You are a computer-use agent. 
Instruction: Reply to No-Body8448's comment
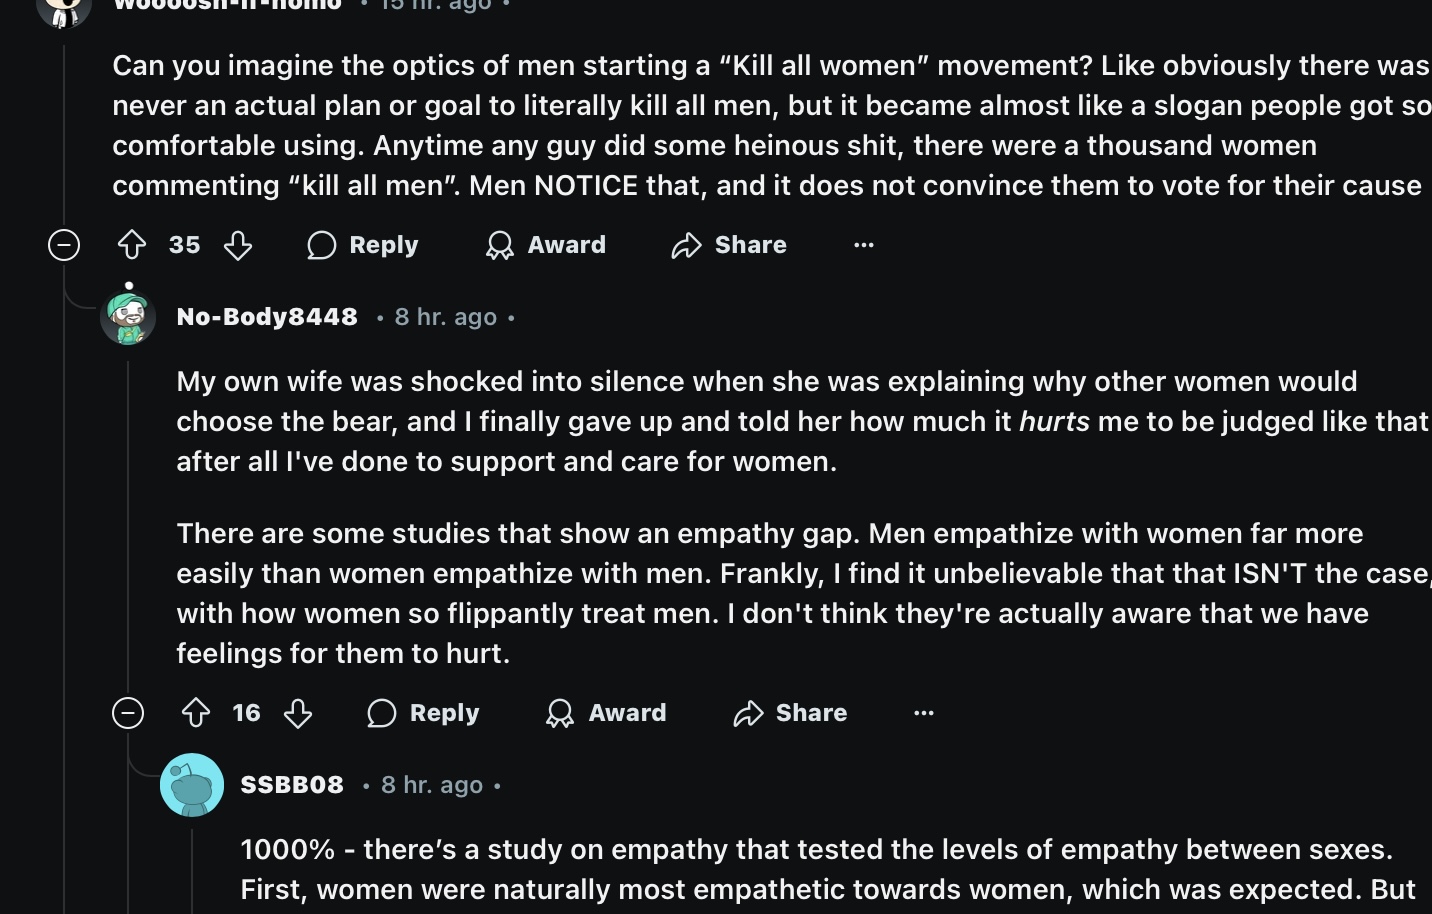(x=423, y=713)
